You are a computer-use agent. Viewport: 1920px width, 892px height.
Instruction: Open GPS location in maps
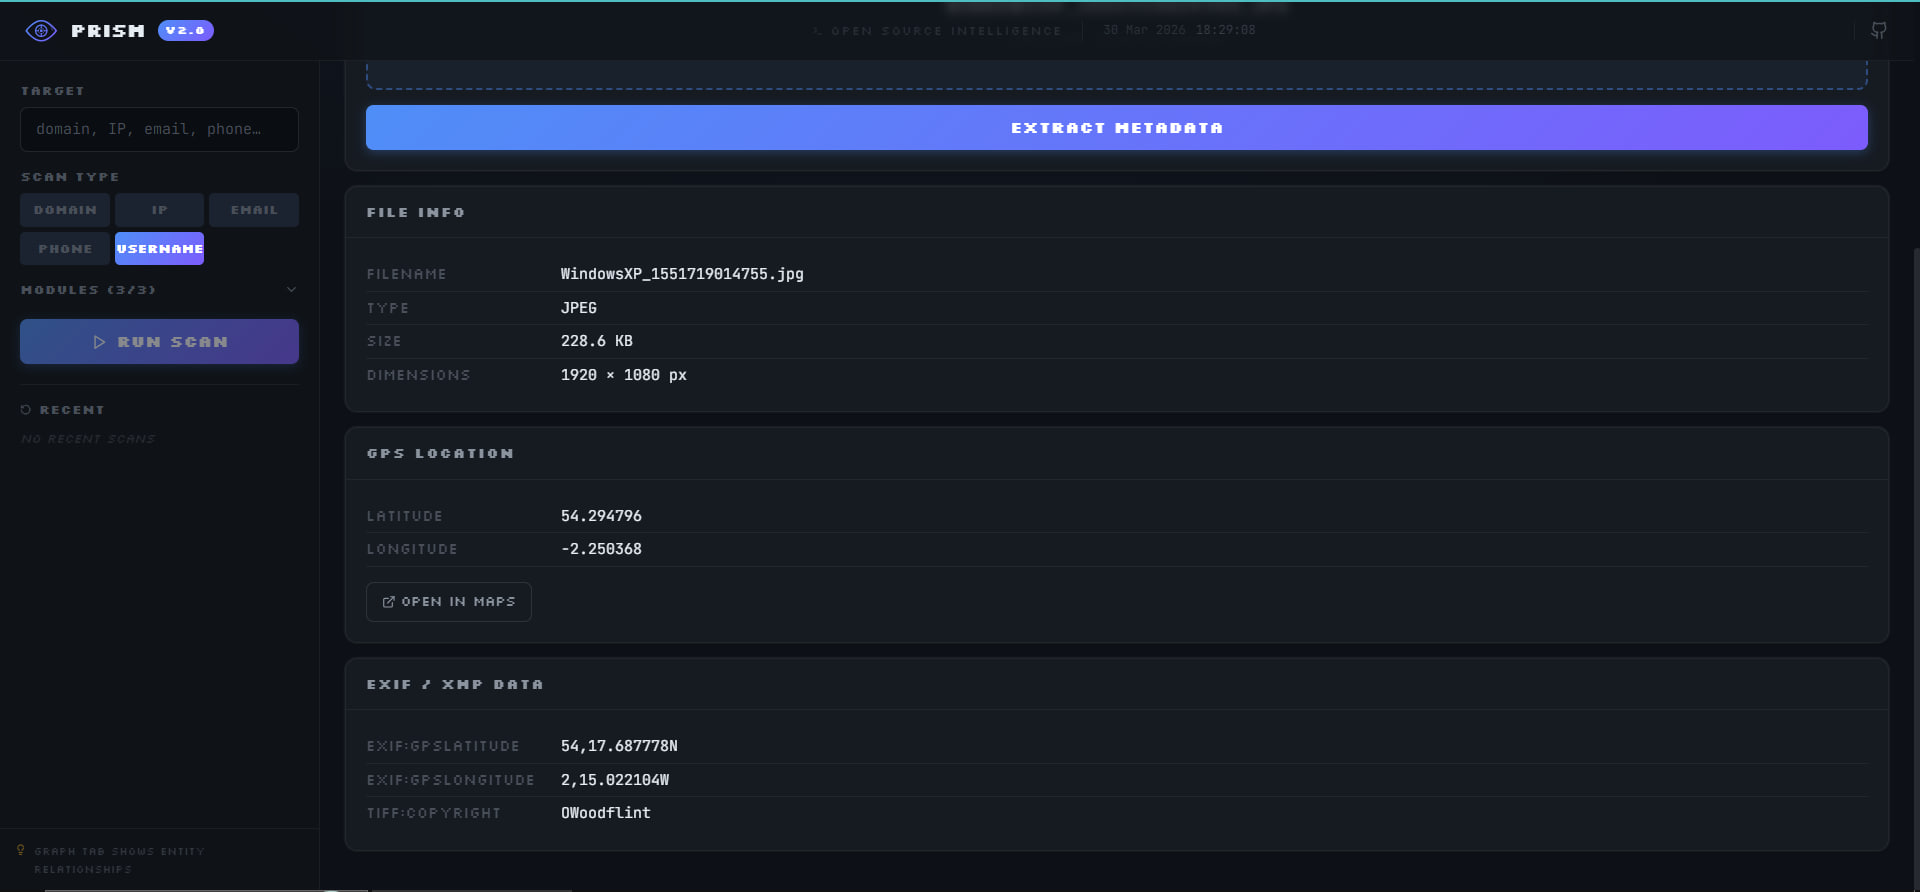click(448, 602)
